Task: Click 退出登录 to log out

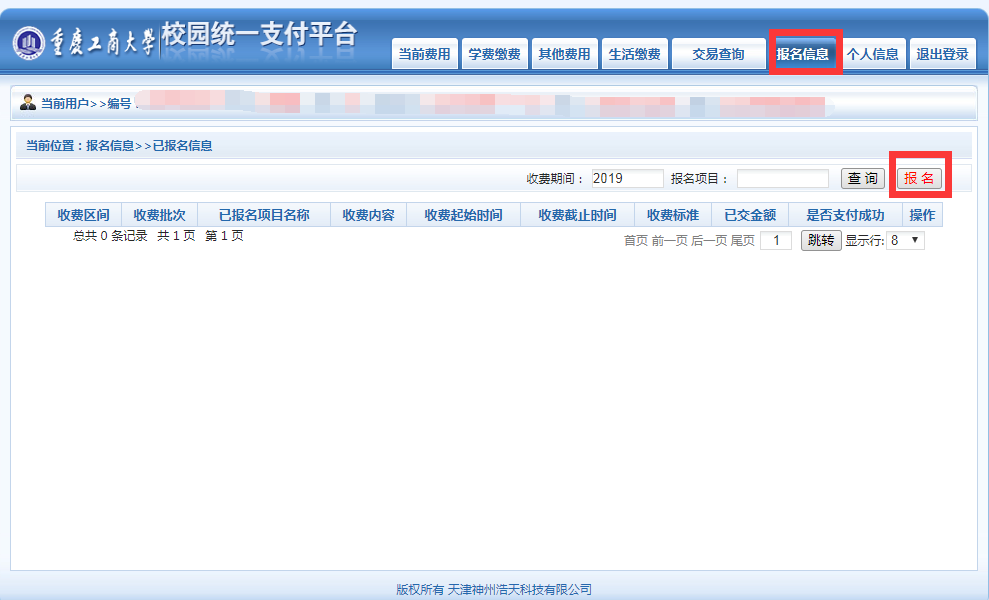Action: [x=943, y=55]
